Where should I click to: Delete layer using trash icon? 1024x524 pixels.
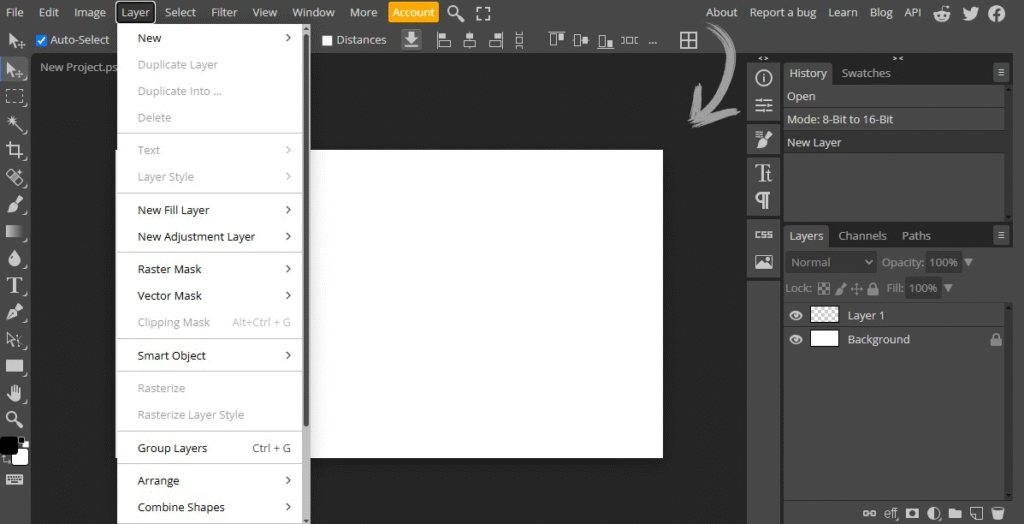[x=997, y=513]
